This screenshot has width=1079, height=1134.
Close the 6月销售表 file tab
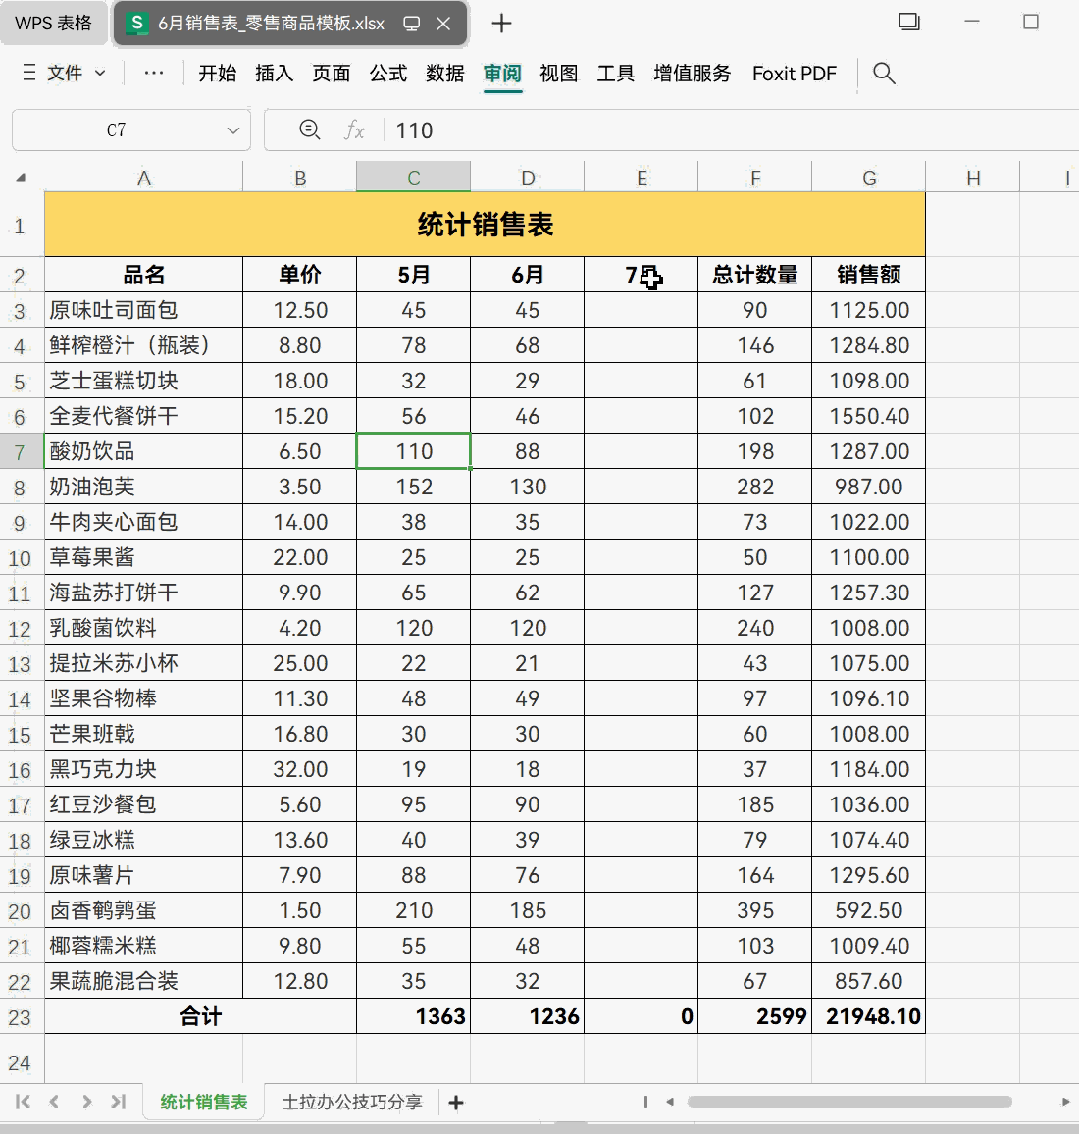(443, 24)
